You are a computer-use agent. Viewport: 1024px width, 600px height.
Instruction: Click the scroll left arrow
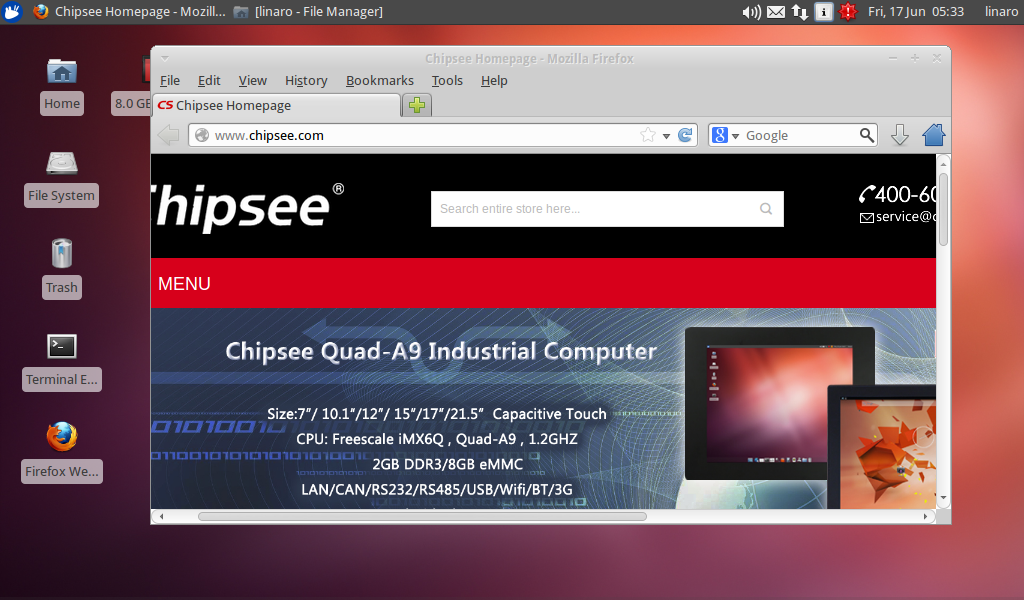[x=161, y=516]
